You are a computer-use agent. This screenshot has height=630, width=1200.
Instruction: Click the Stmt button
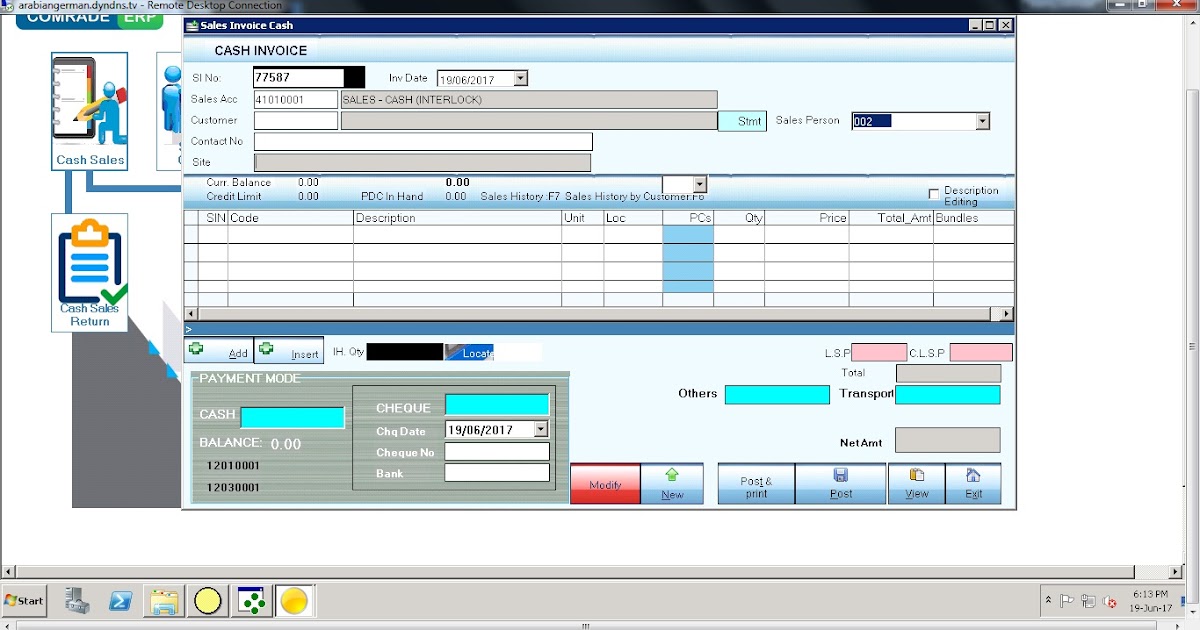click(x=741, y=120)
